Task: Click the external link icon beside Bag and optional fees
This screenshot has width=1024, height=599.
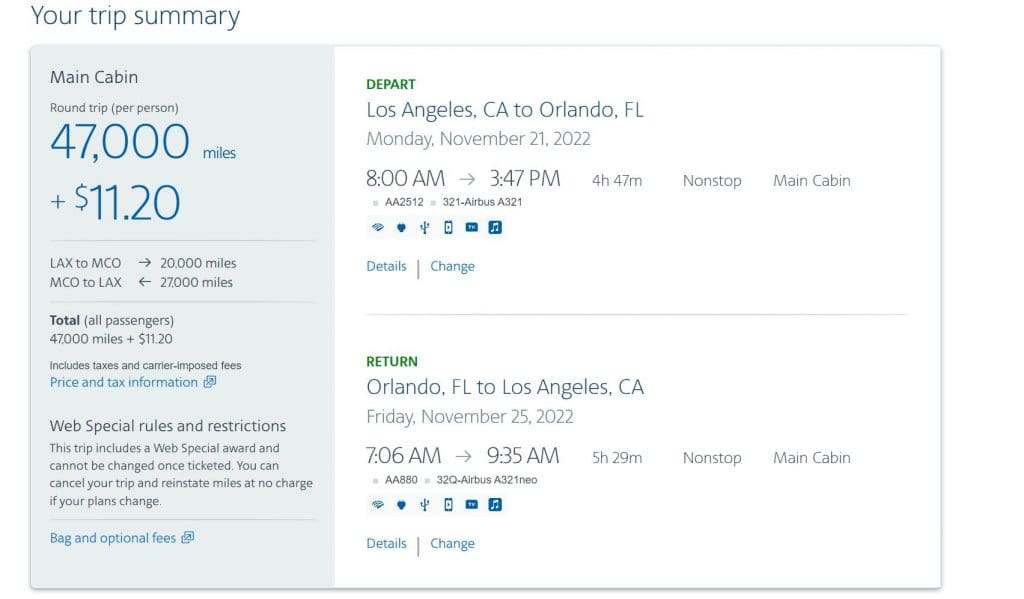Action: coord(187,538)
